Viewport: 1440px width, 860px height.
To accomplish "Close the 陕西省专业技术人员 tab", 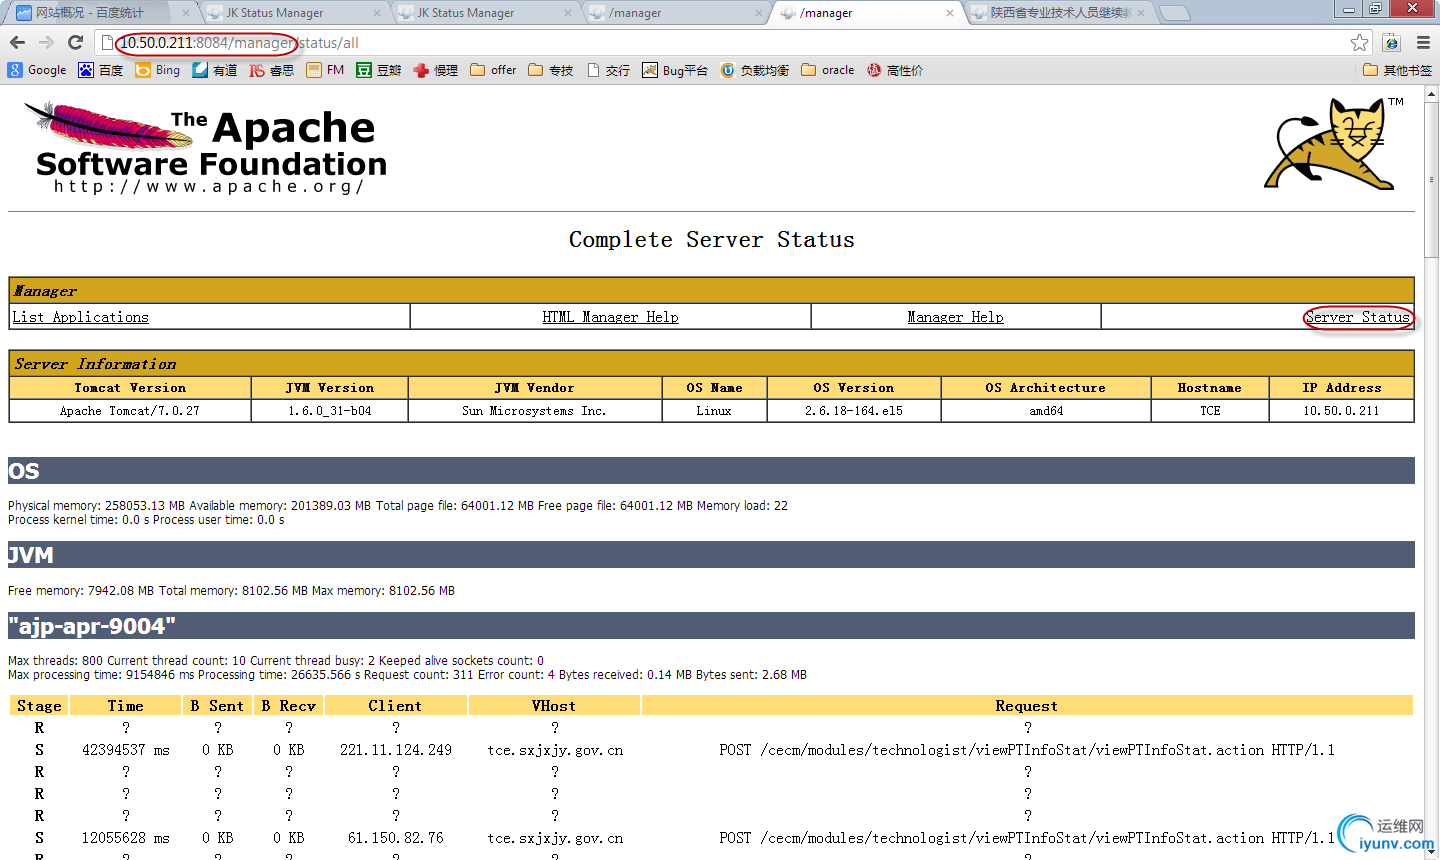I will coord(1141,13).
